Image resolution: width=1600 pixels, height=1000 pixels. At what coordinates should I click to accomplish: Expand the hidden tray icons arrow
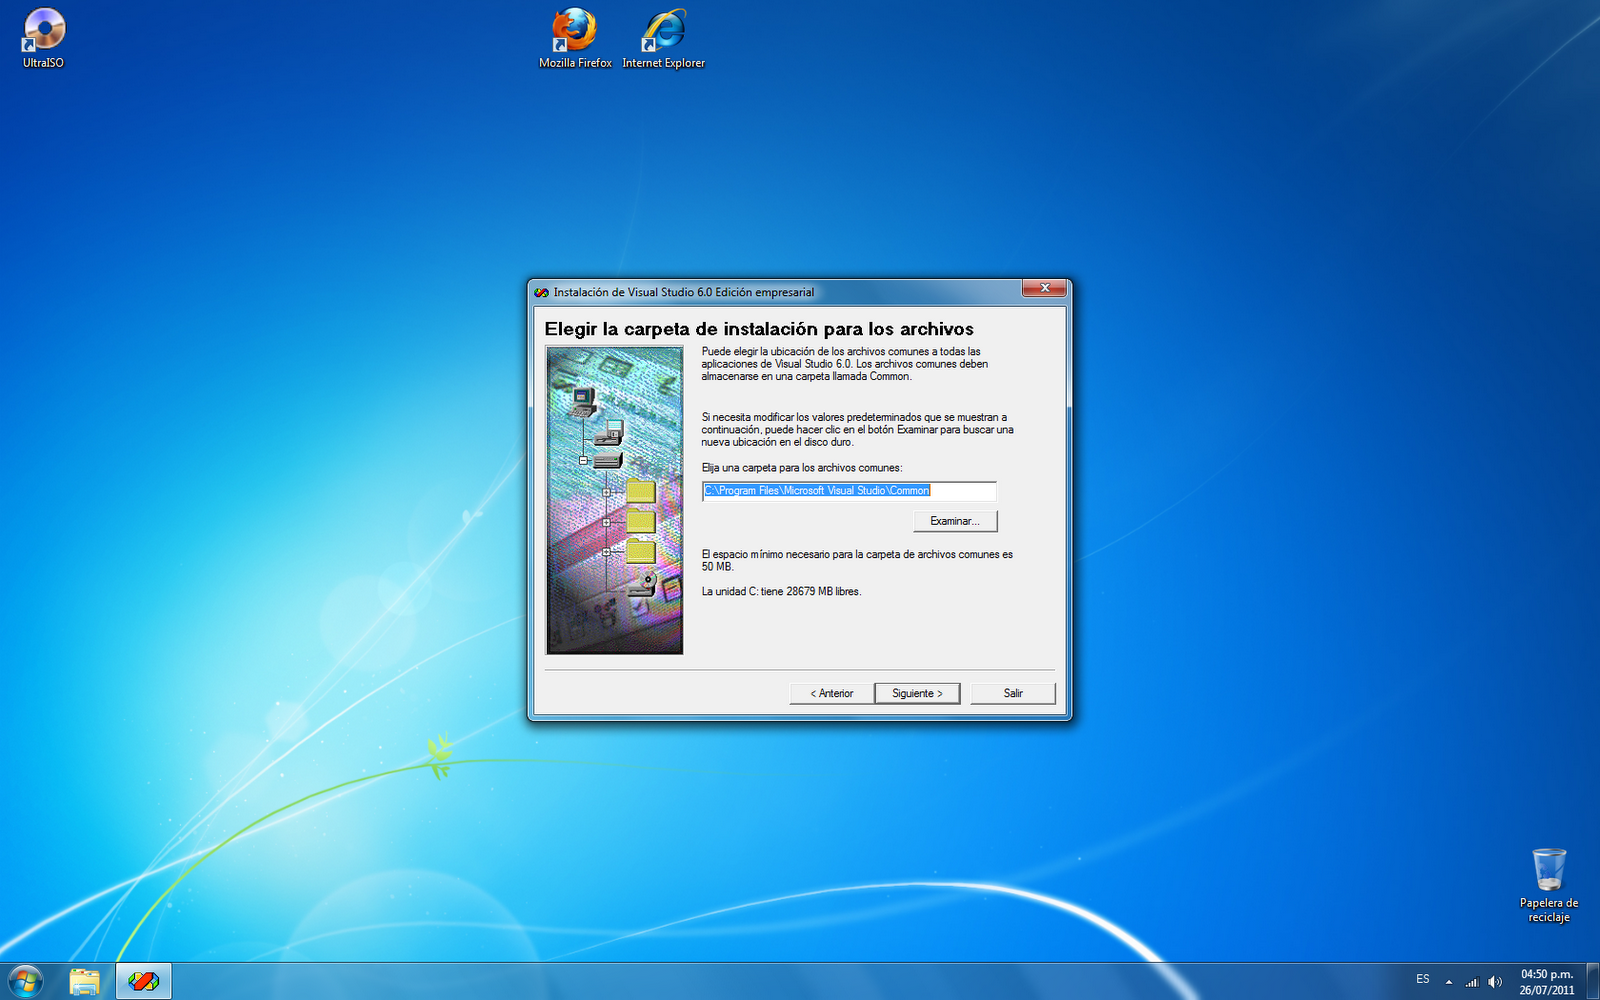point(1447,981)
